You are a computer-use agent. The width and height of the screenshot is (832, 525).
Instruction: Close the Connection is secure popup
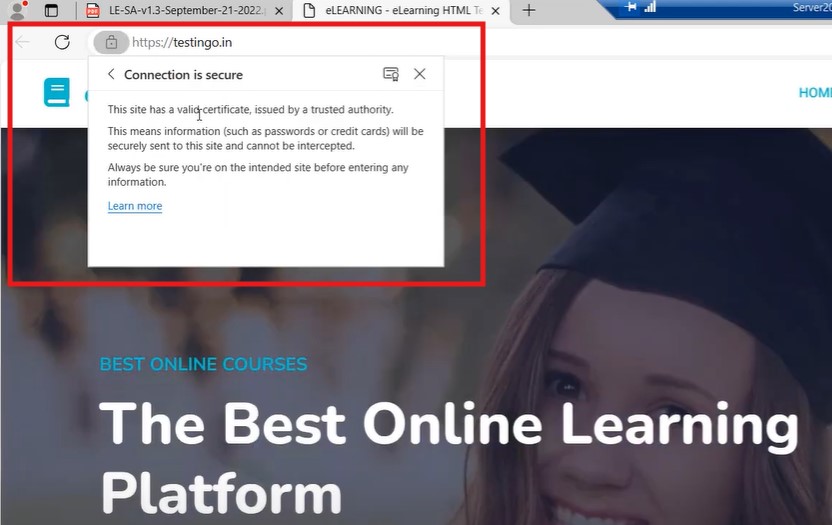(420, 74)
